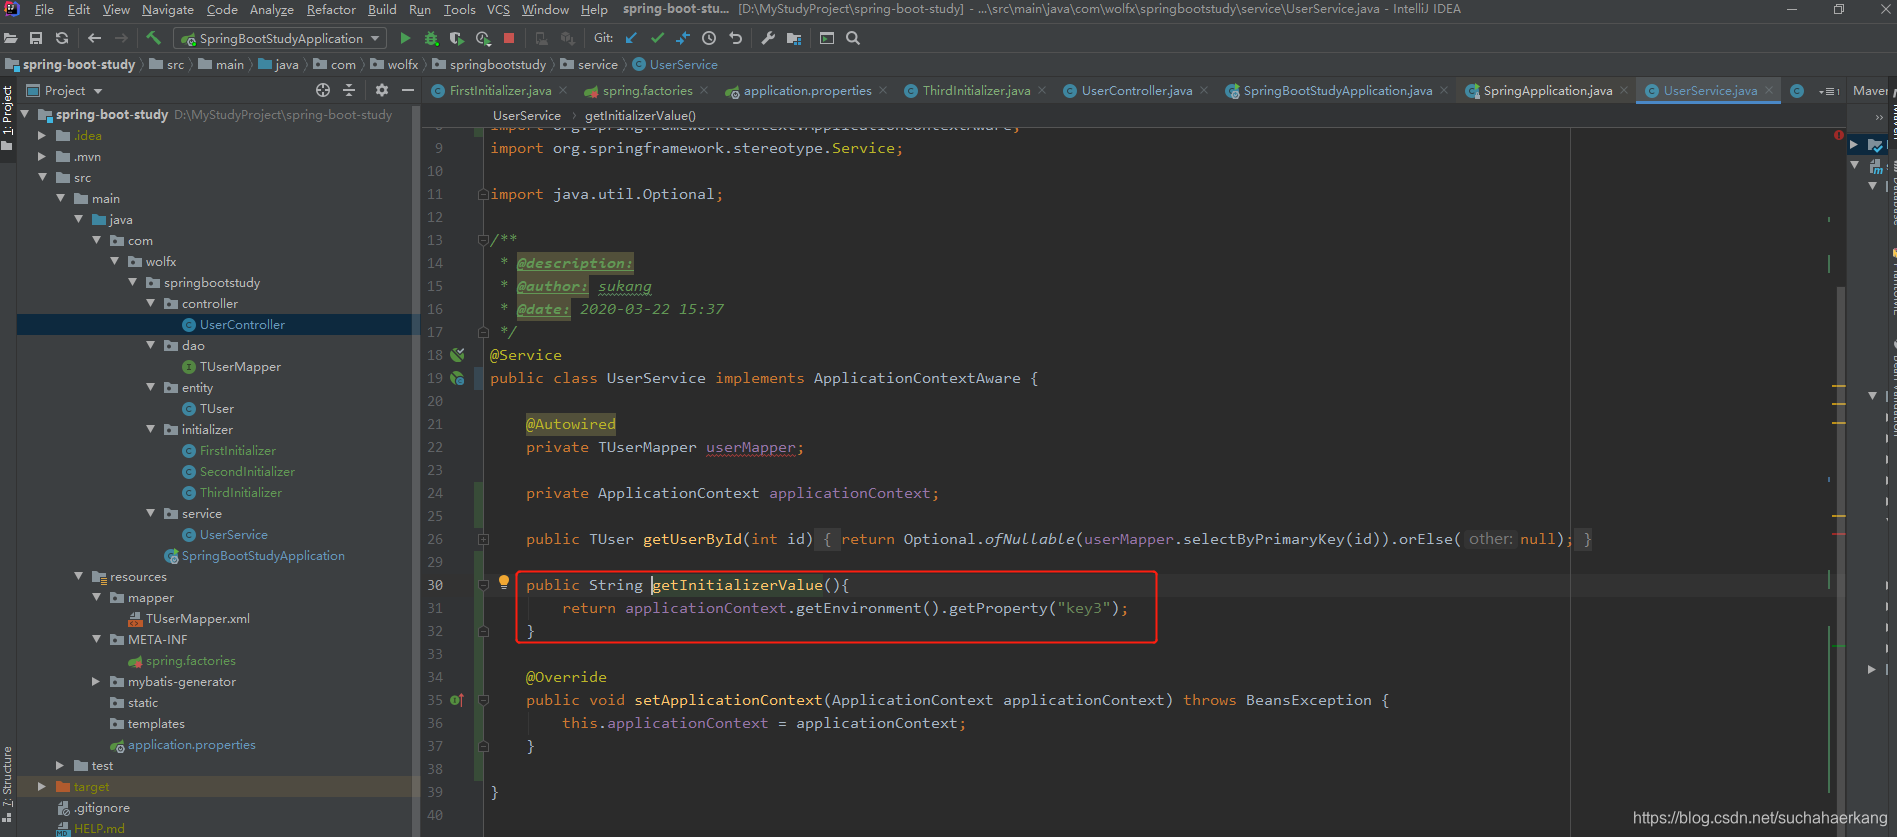Viewport: 1897px width, 837px height.
Task: Start debugging with the bug icon
Action: pyautogui.click(x=431, y=38)
